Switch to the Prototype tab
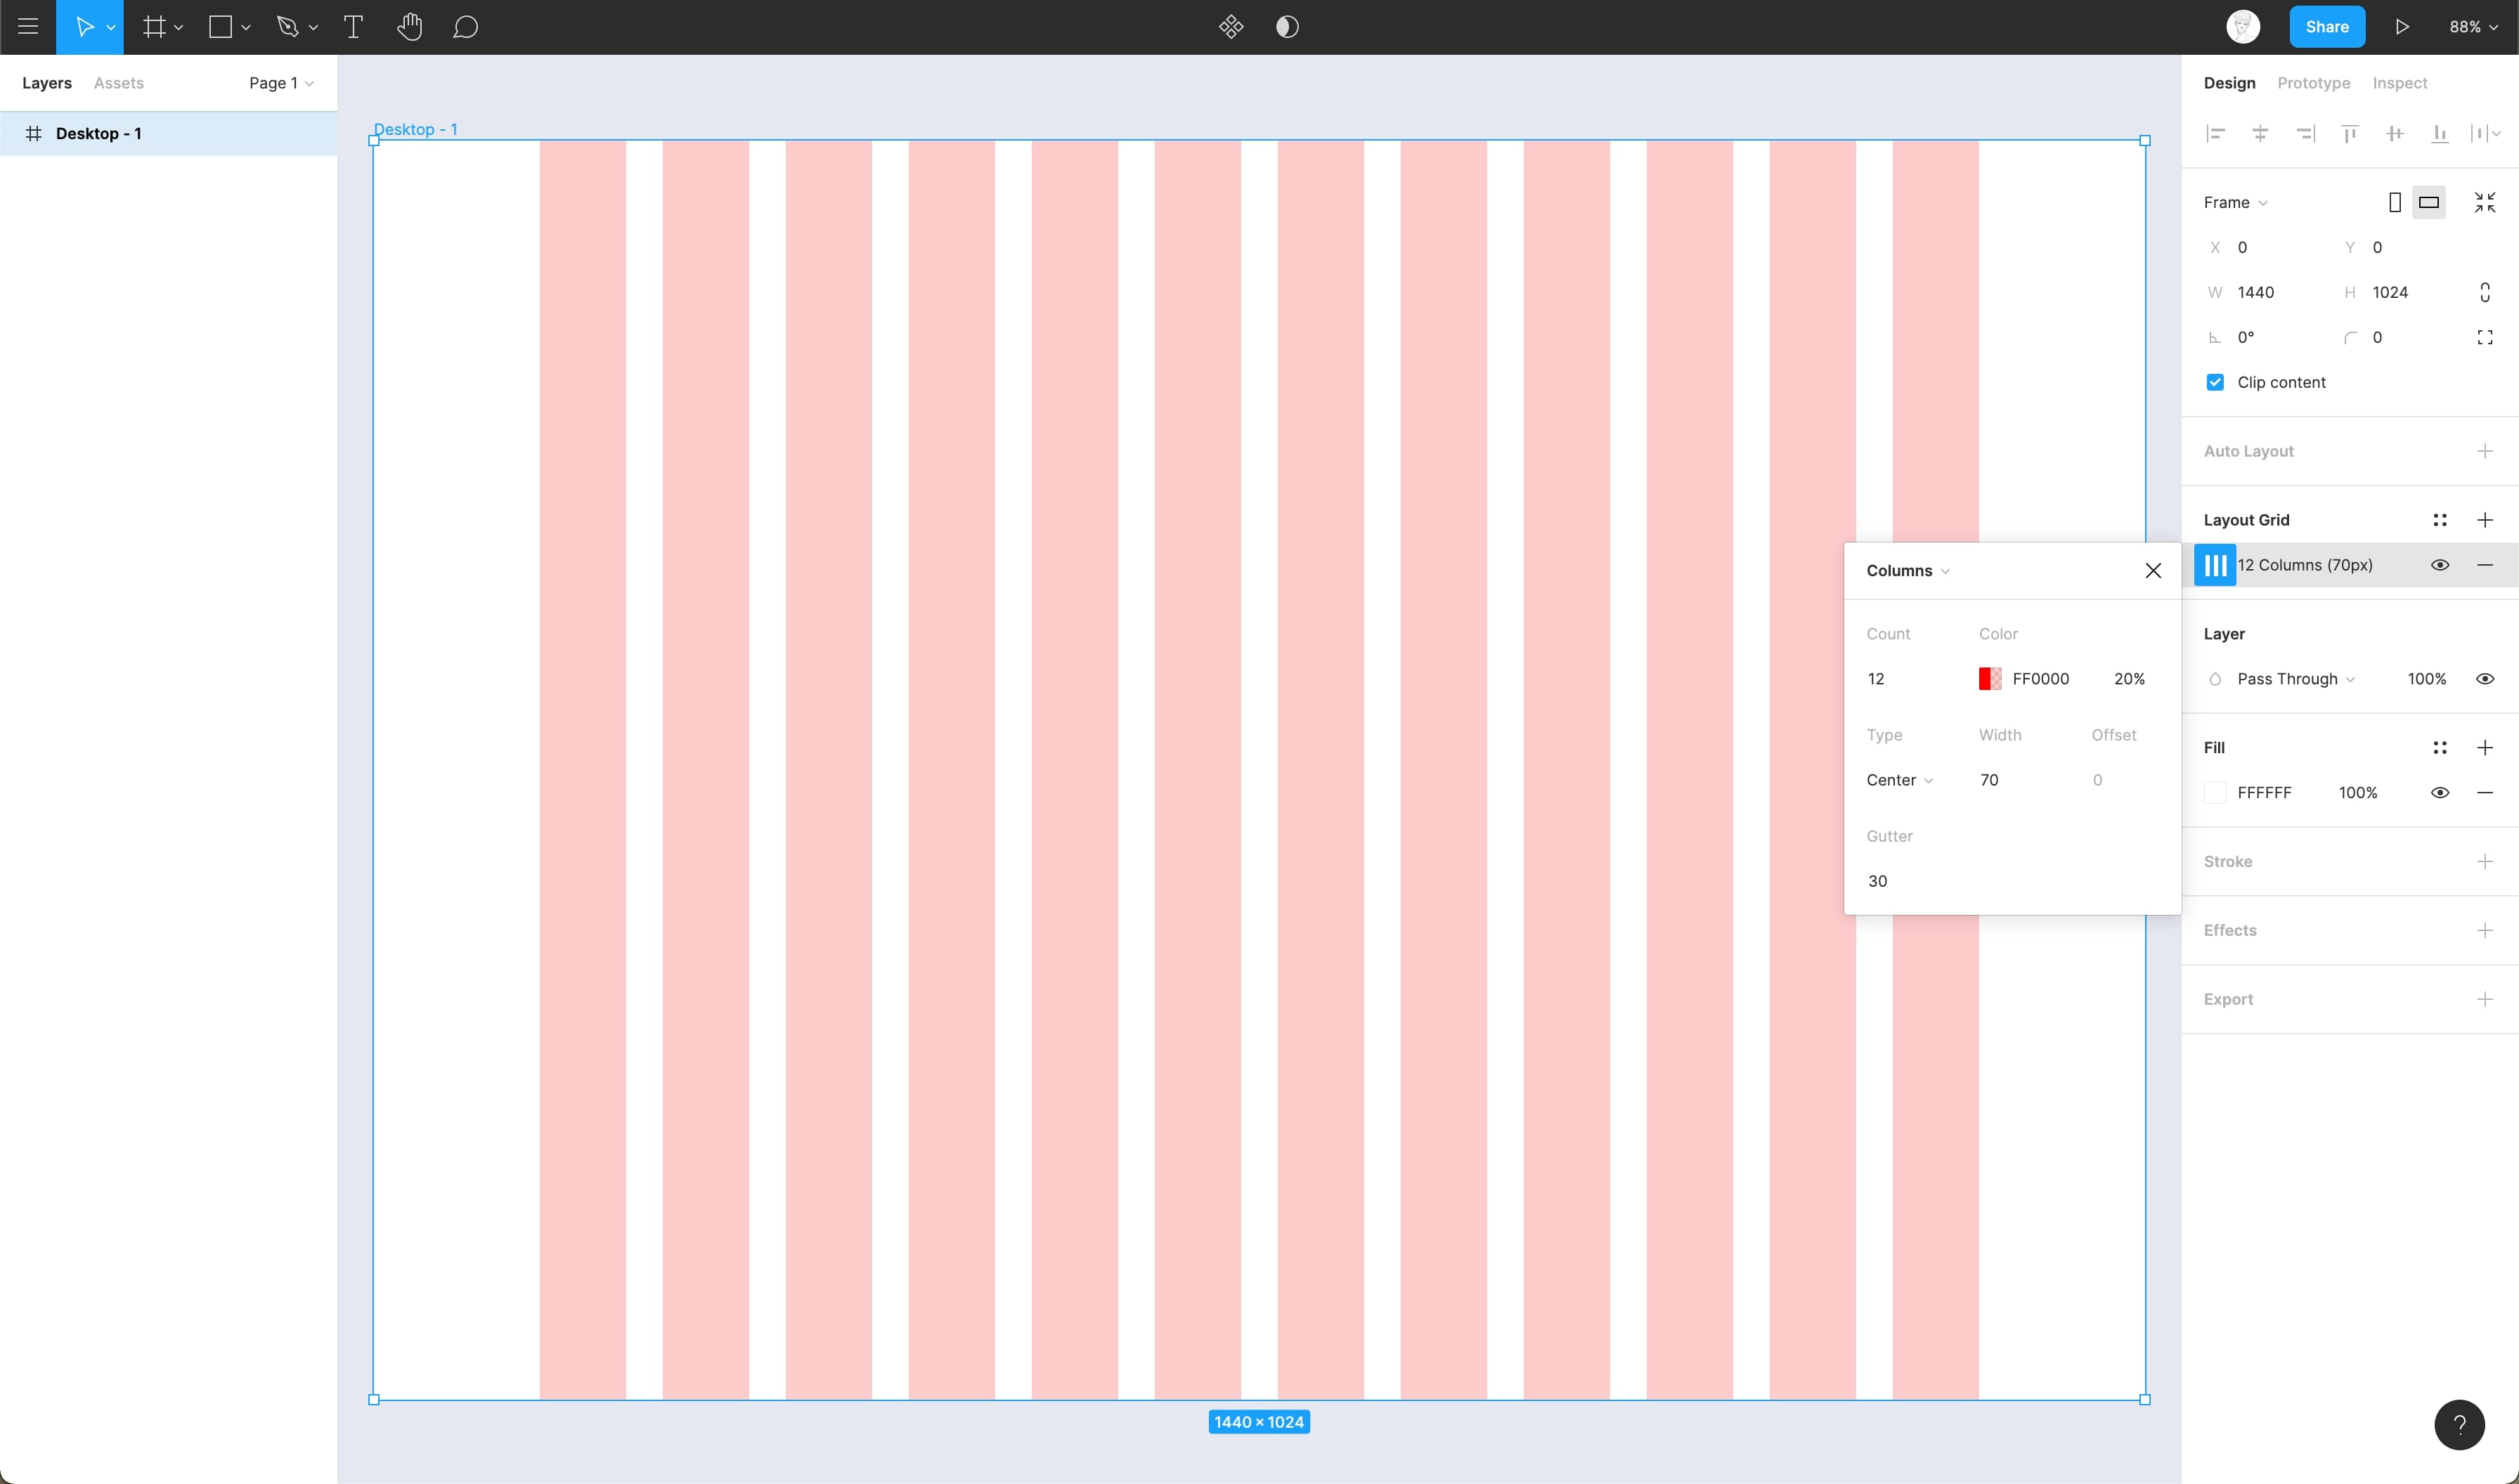2519x1484 pixels. tap(2312, 82)
